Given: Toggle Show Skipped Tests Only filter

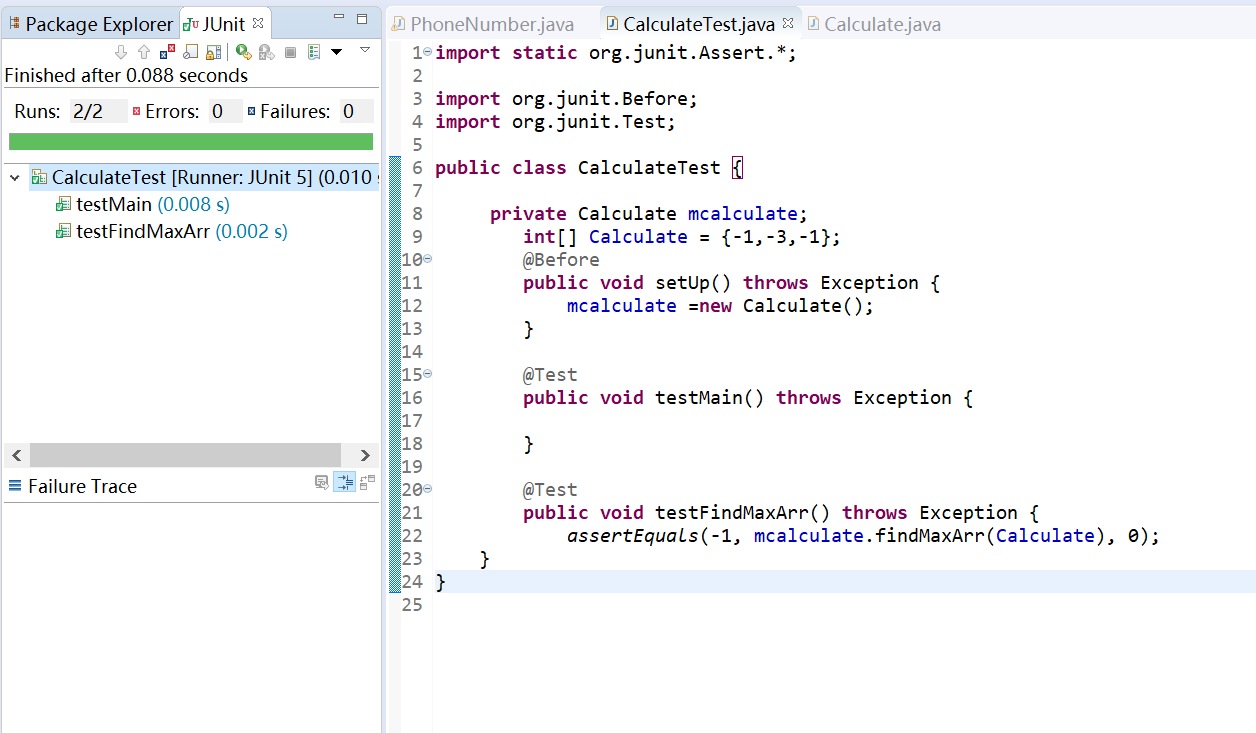Looking at the screenshot, I should [x=190, y=52].
